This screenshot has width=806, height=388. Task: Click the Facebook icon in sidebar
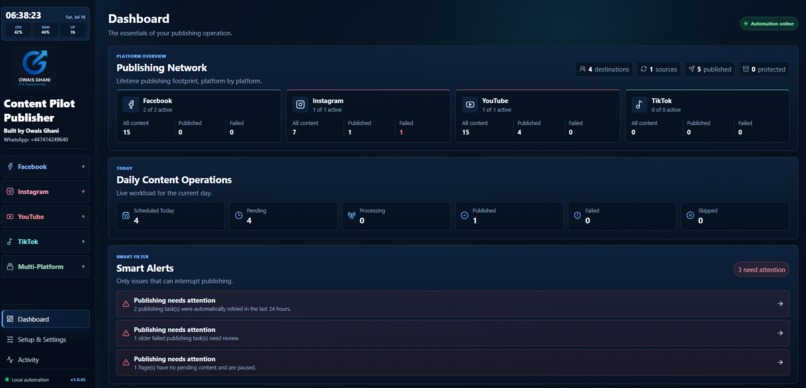[x=10, y=167]
